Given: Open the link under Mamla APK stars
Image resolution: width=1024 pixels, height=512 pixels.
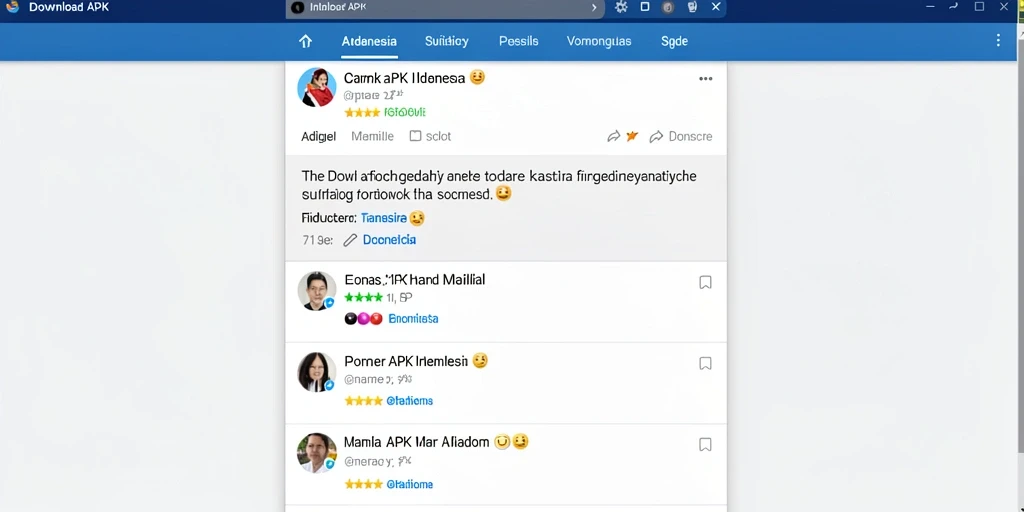Looking at the screenshot, I should click(x=409, y=484).
